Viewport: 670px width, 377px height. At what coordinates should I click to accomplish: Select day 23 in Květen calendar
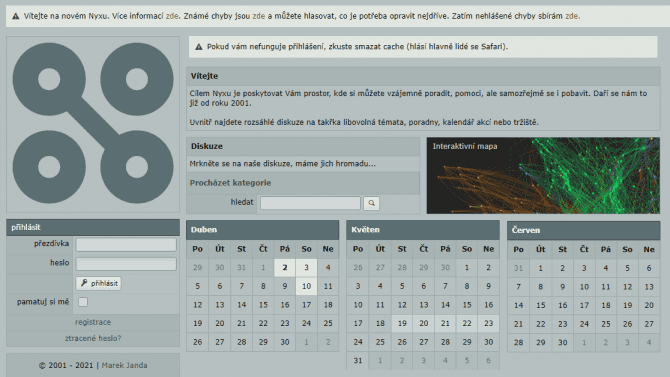[488, 324]
